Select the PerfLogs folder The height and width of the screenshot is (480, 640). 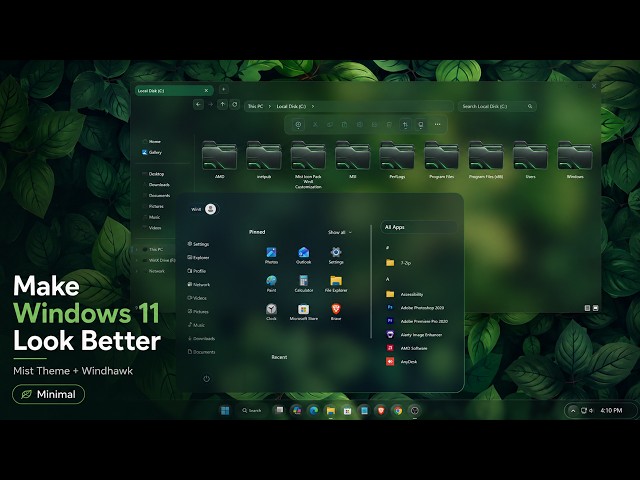[397, 160]
